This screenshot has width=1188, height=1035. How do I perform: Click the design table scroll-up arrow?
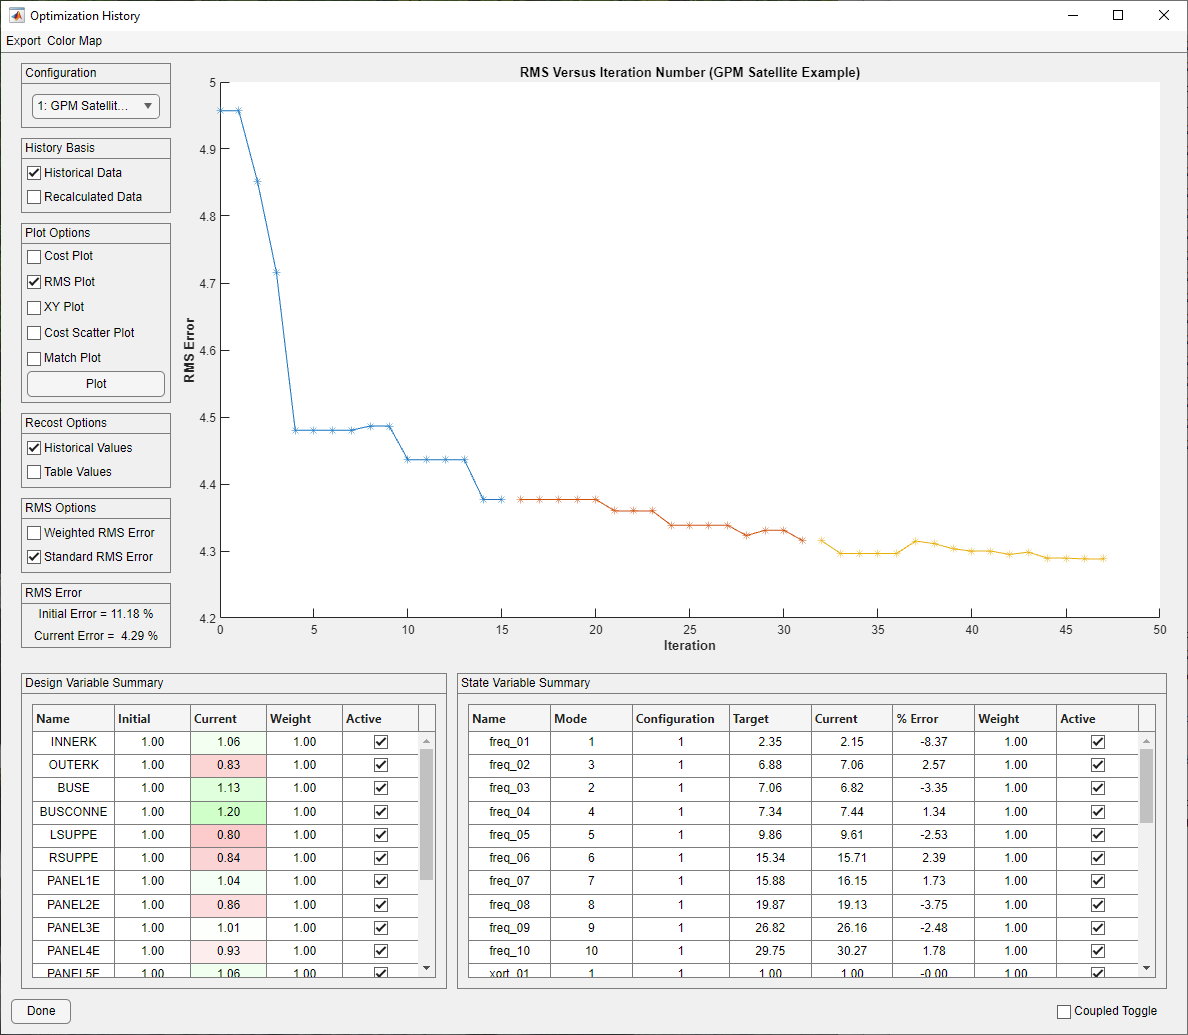(427, 741)
